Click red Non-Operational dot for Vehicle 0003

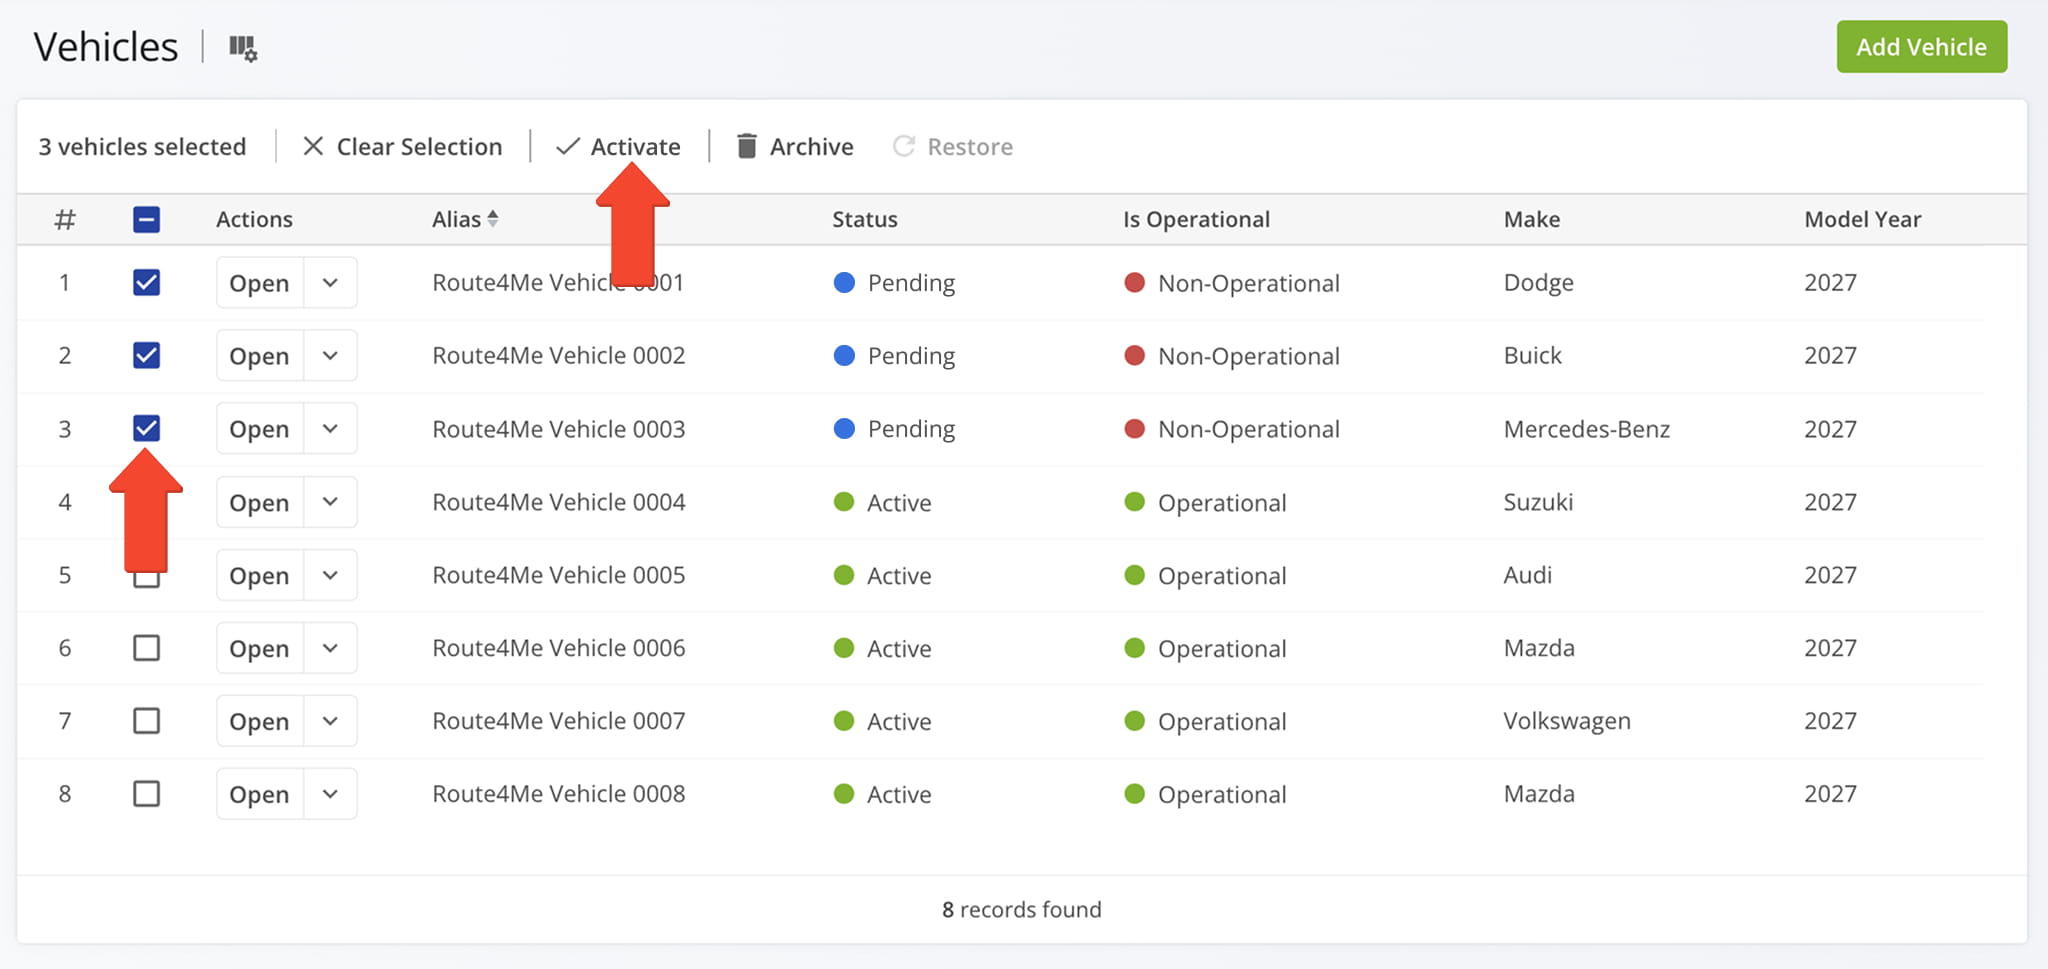(1134, 429)
